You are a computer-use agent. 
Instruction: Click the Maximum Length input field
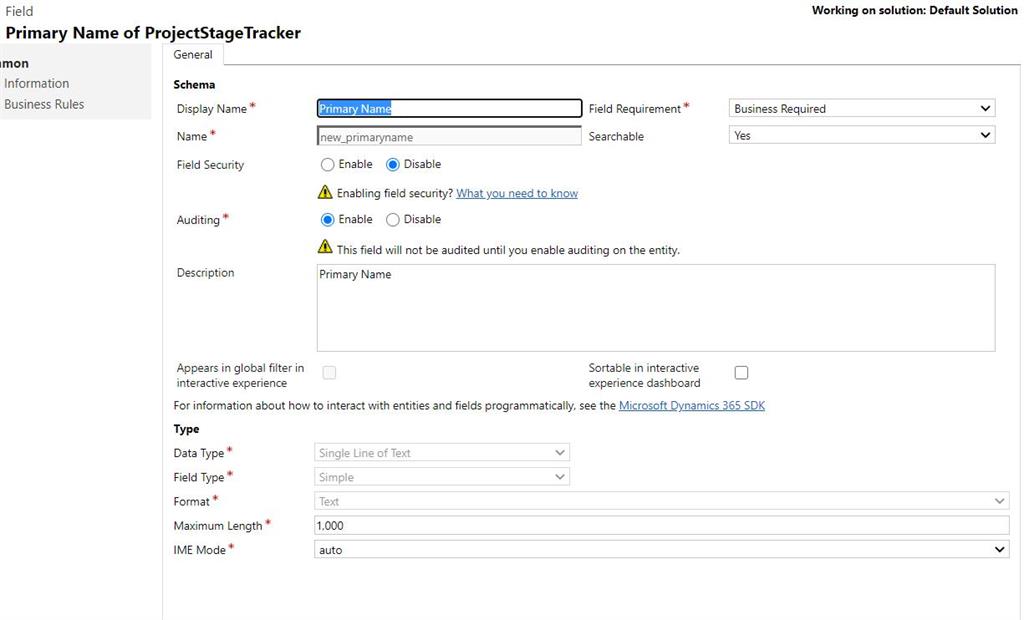tap(660, 525)
